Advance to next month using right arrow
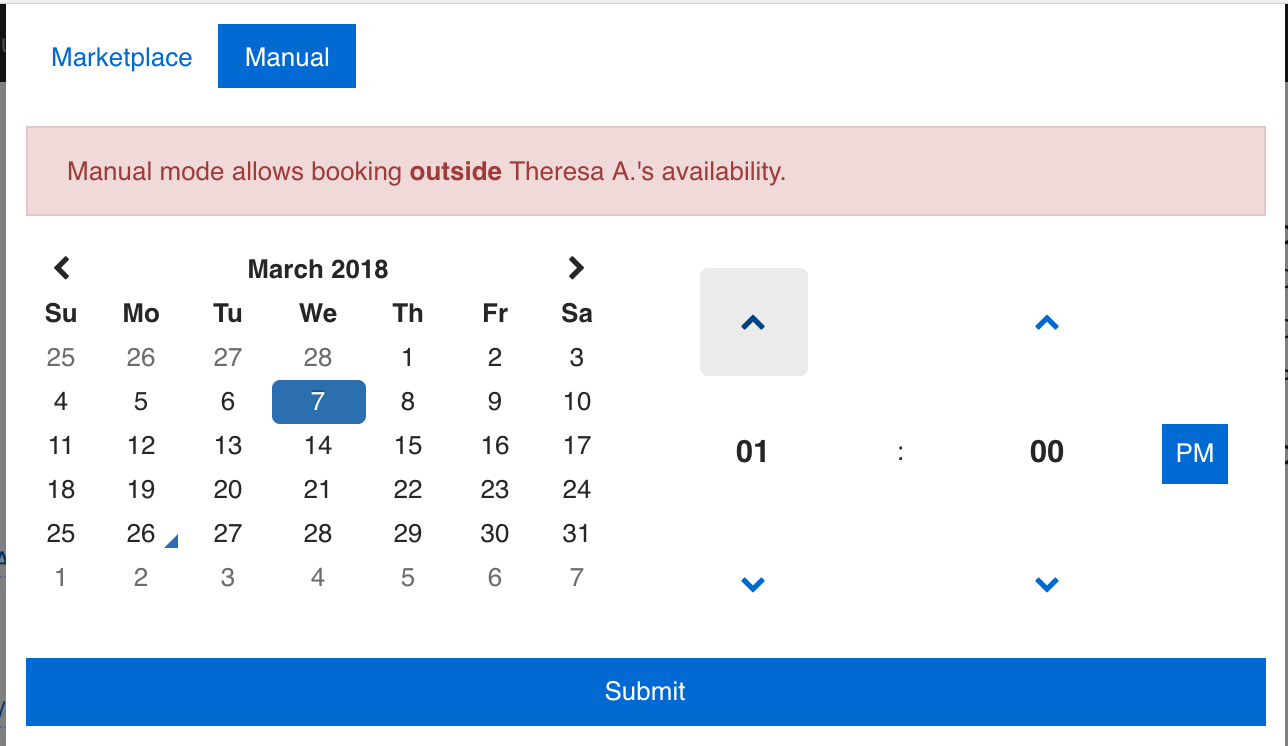 click(576, 268)
